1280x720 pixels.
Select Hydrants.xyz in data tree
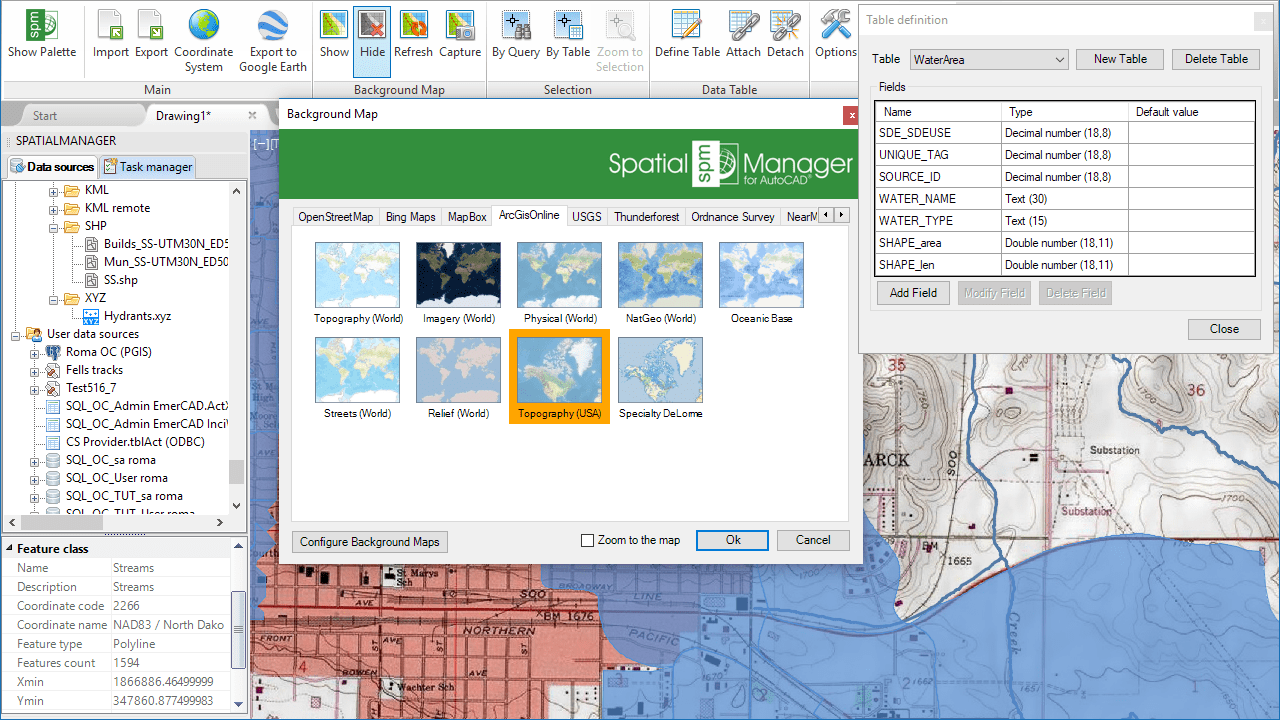(137, 316)
